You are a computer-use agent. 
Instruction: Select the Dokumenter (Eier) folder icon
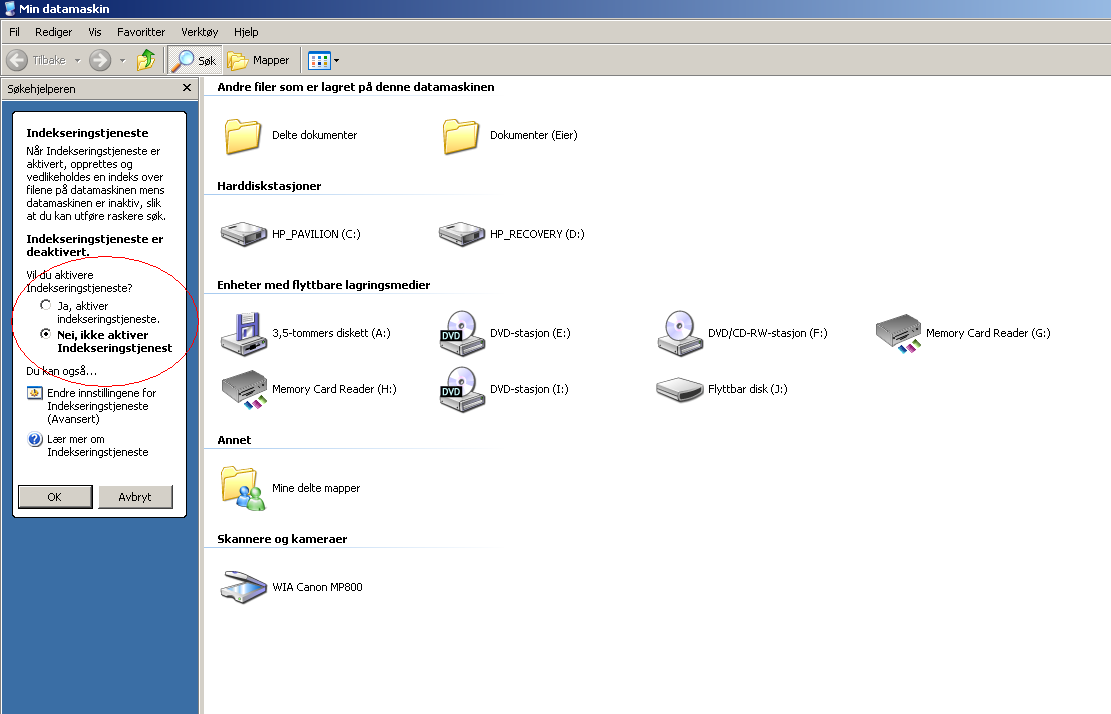point(461,135)
